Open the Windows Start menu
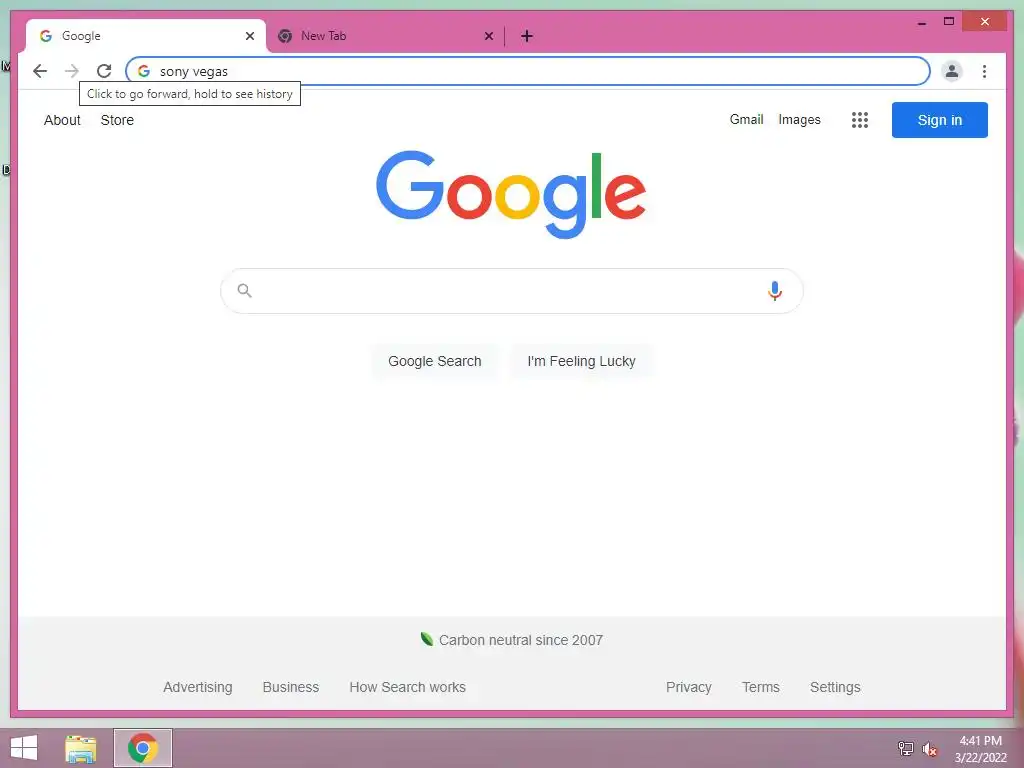 pyautogui.click(x=24, y=748)
